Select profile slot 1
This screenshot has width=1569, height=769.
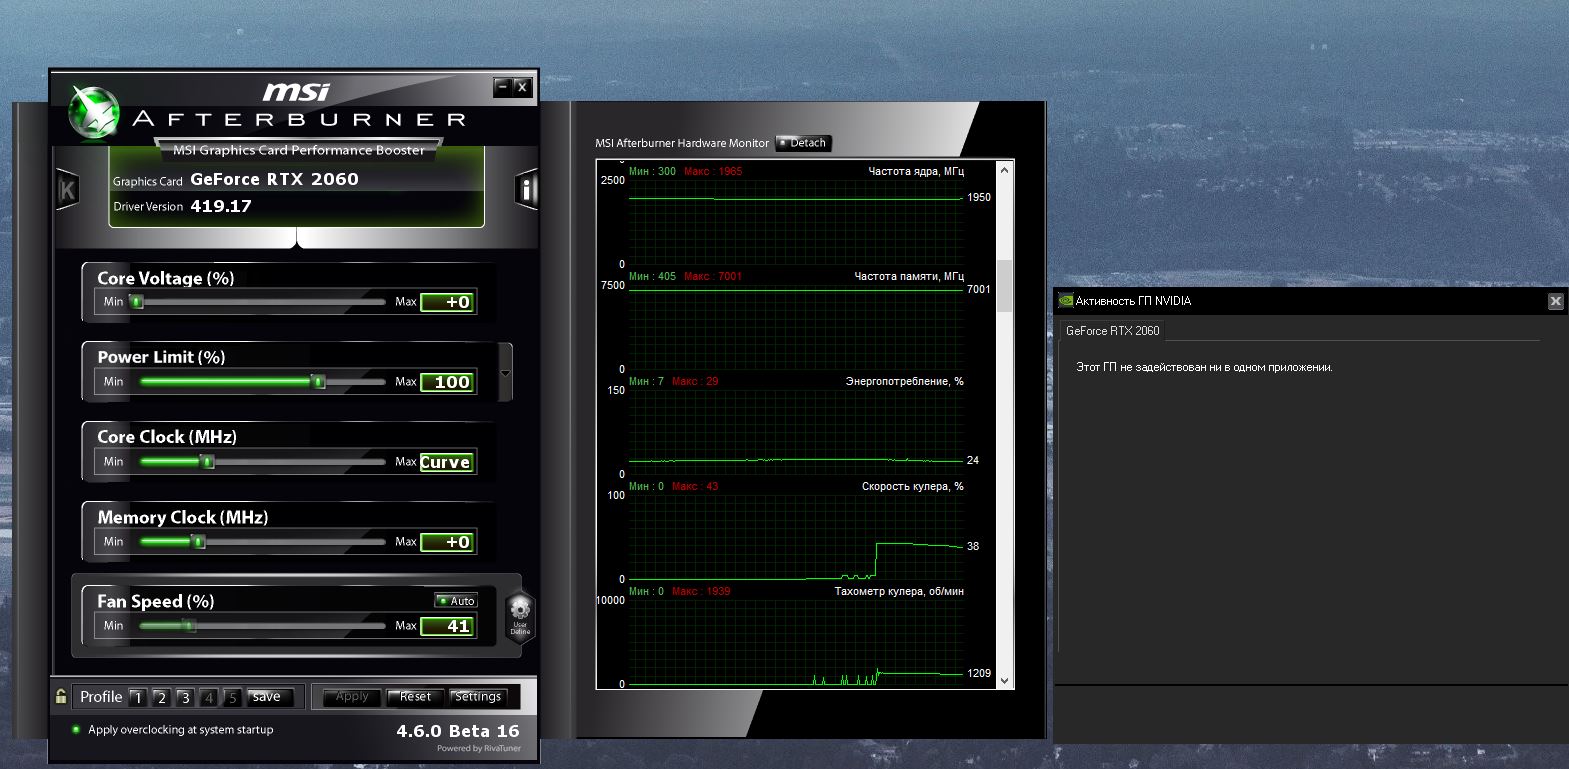[x=138, y=697]
